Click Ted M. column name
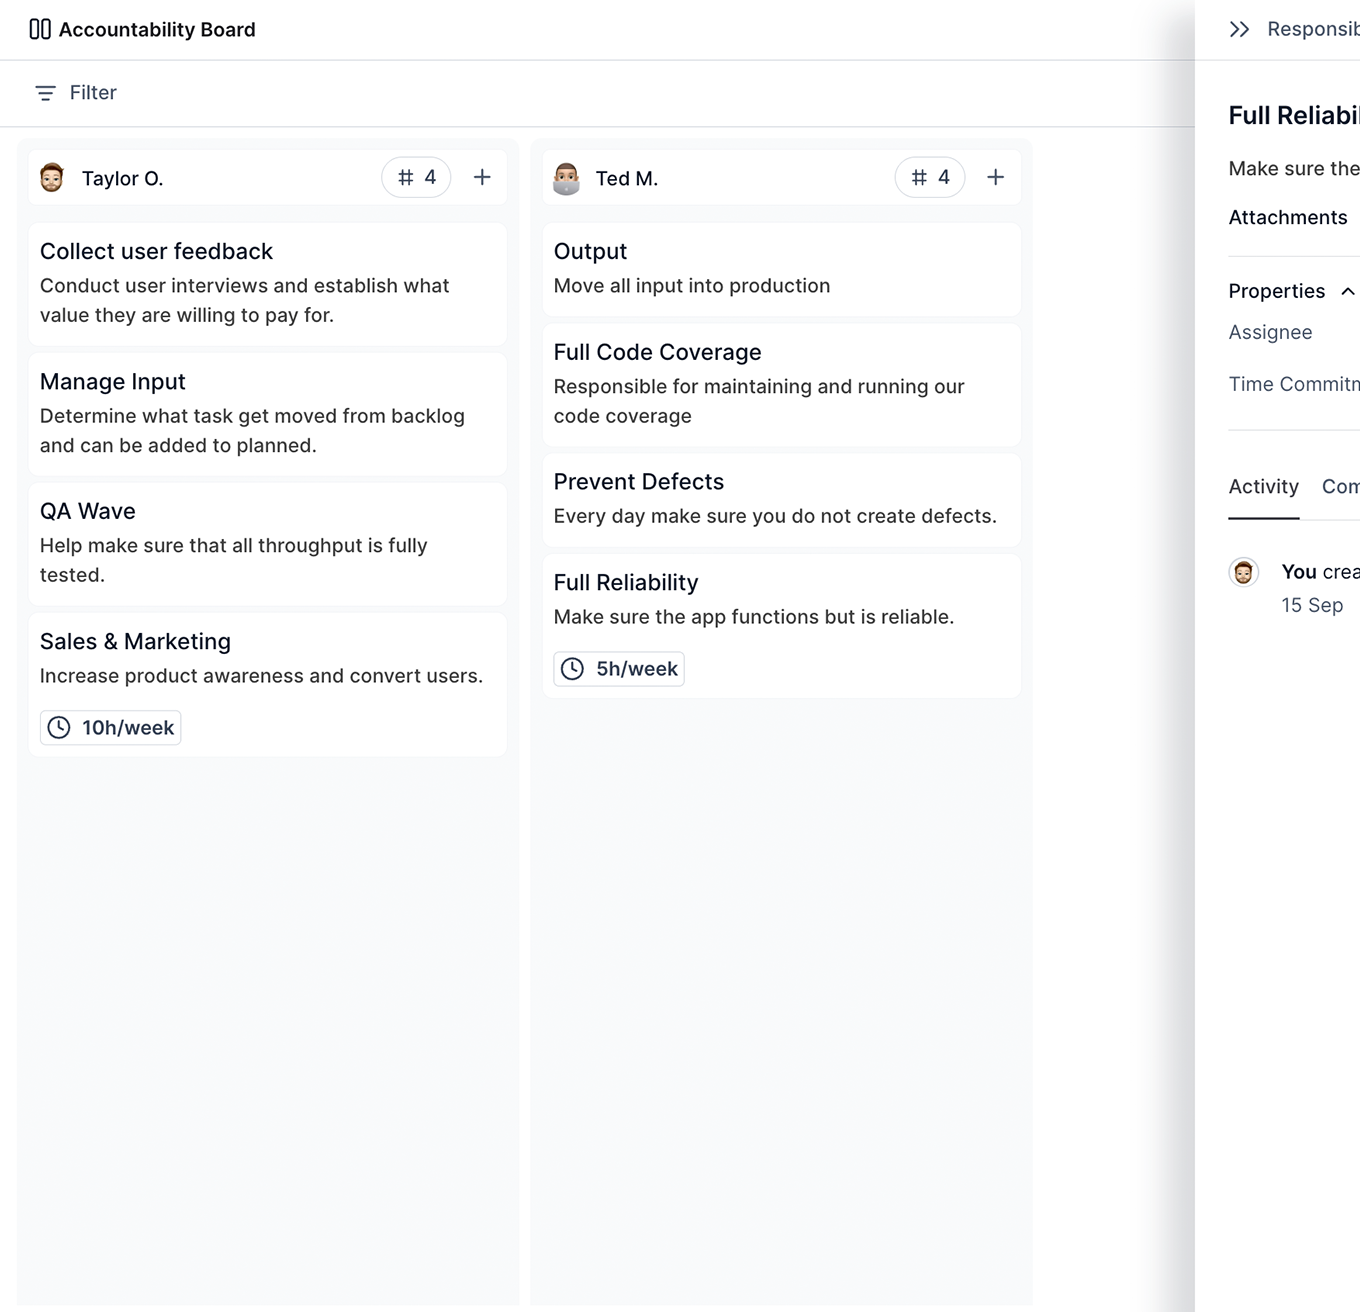 point(627,178)
